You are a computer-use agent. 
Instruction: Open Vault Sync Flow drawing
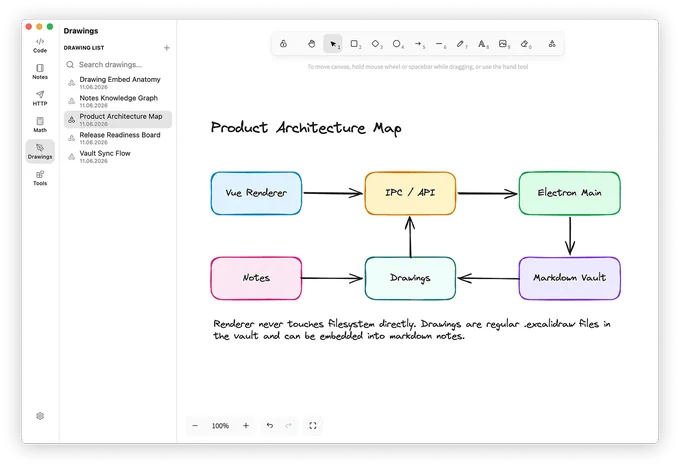point(118,156)
